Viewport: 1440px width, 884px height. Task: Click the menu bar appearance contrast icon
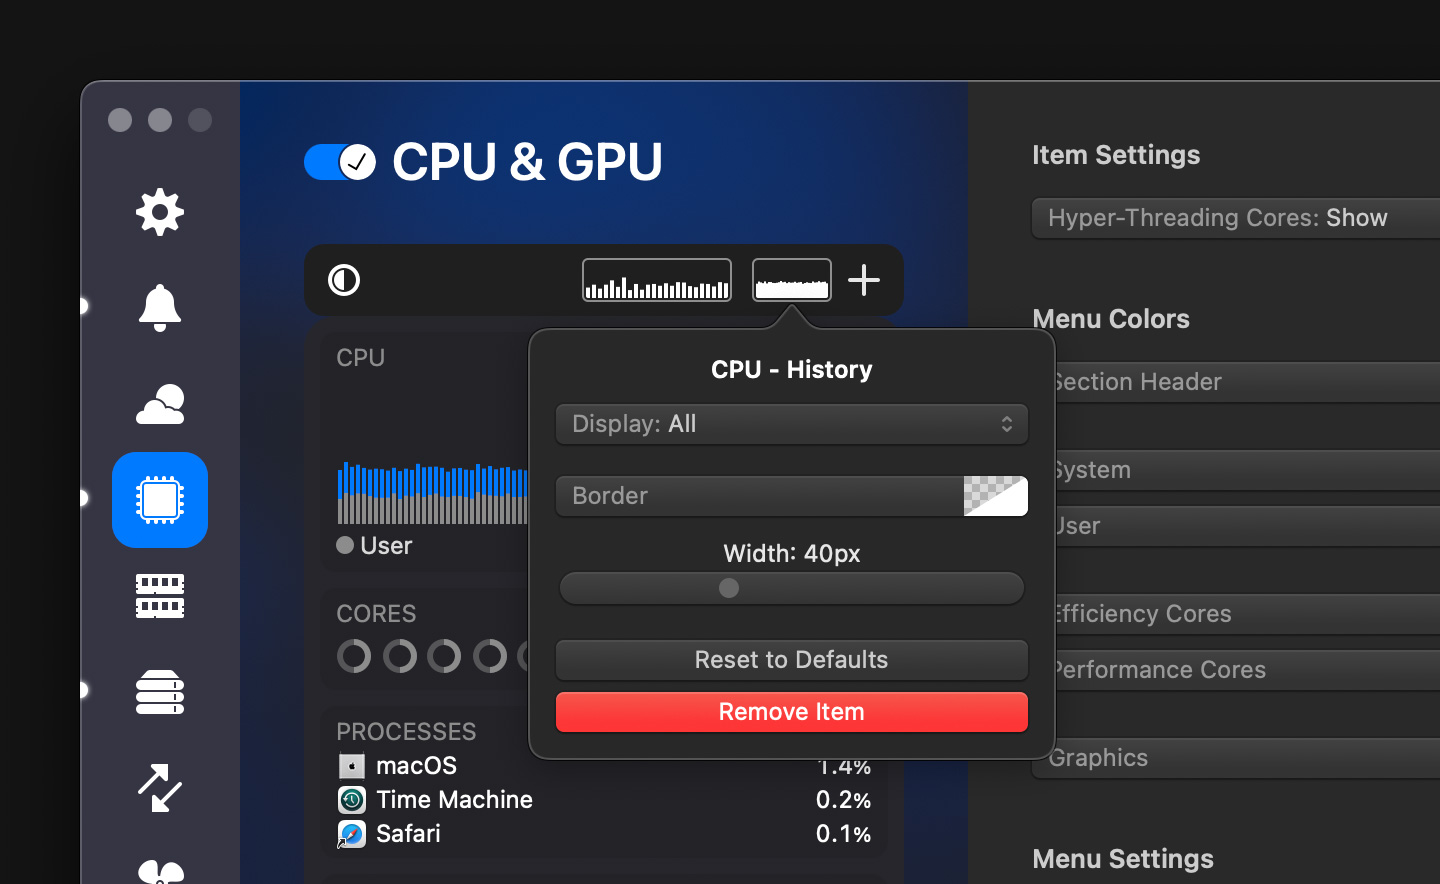344,280
